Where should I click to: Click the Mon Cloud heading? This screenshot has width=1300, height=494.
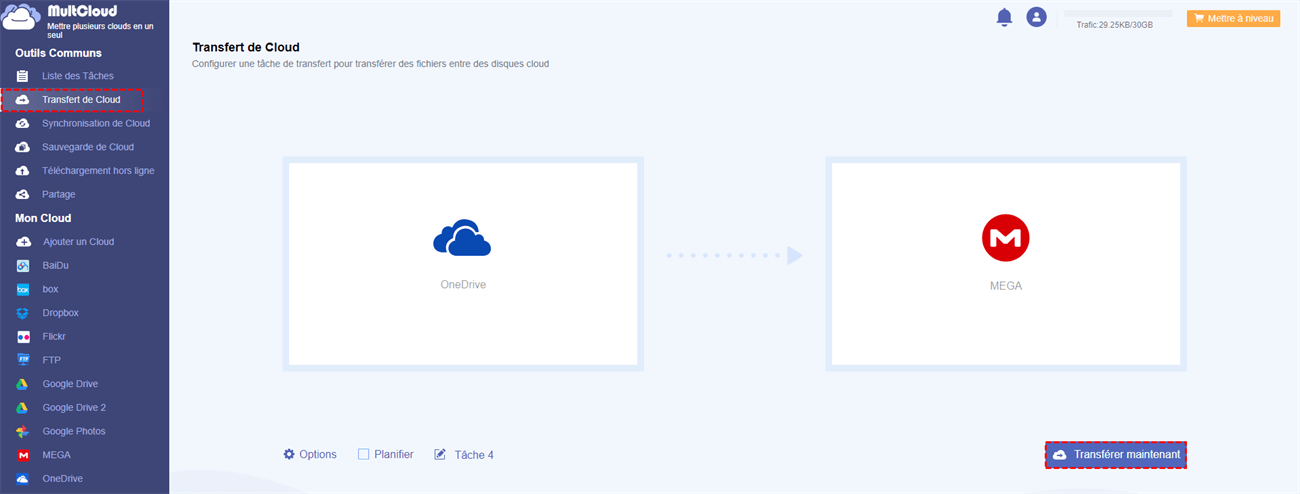(43, 218)
